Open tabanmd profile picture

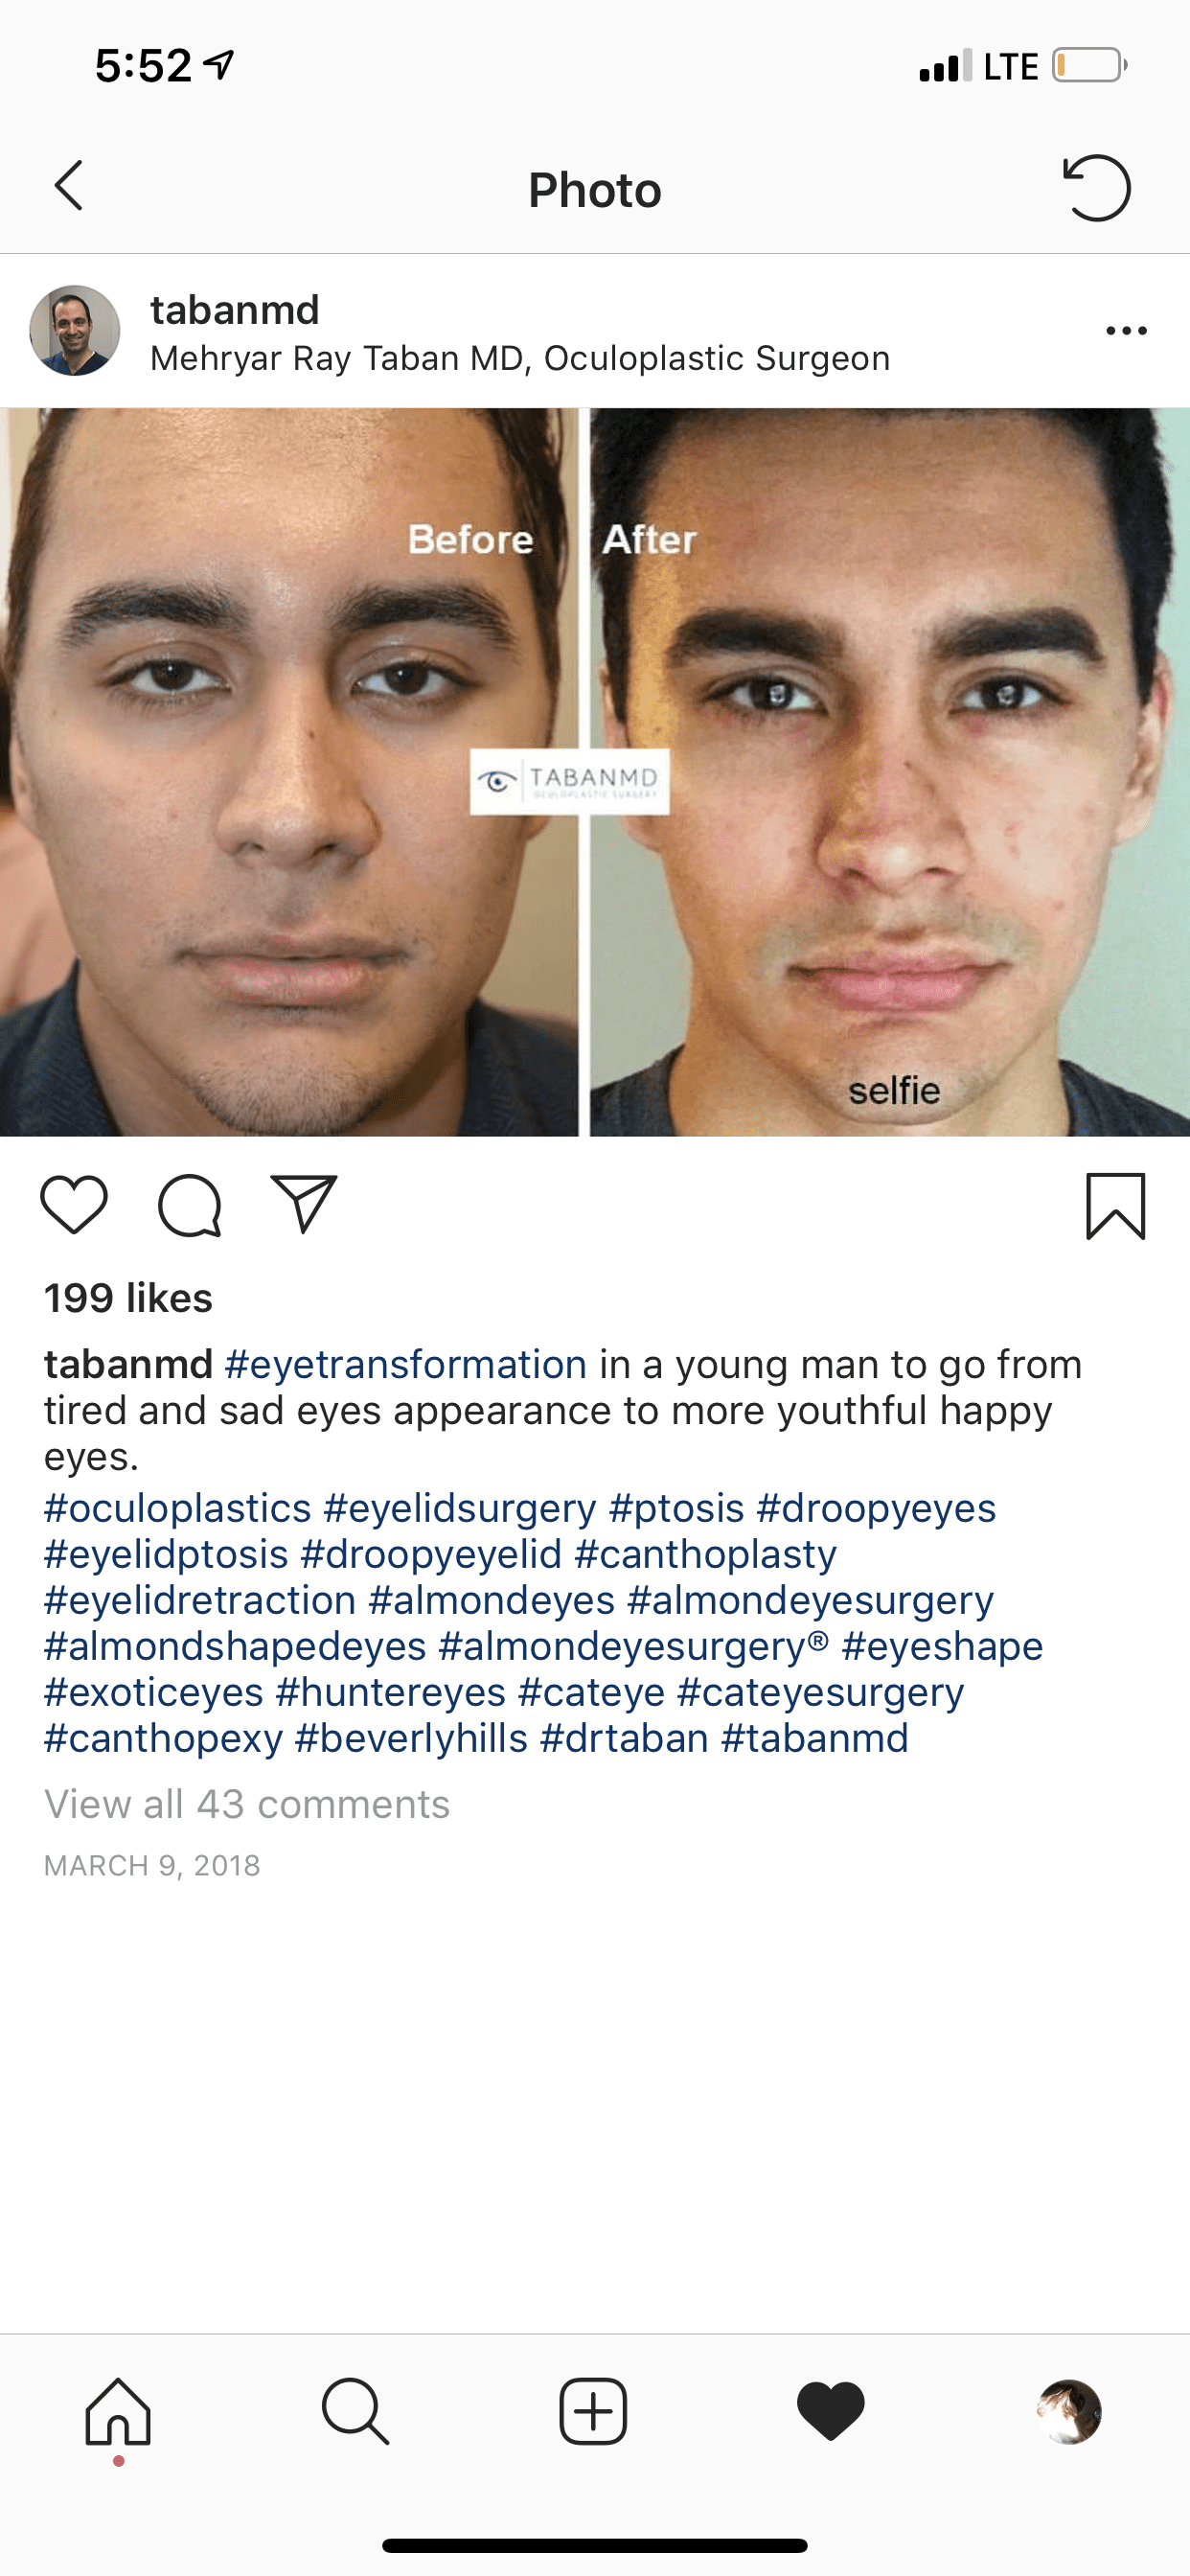75,331
